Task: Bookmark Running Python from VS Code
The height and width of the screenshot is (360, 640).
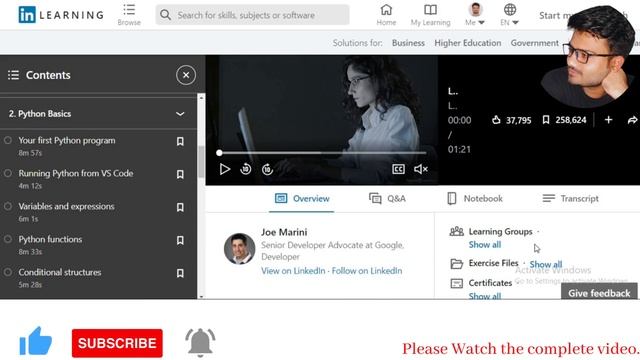Action: tap(180, 174)
